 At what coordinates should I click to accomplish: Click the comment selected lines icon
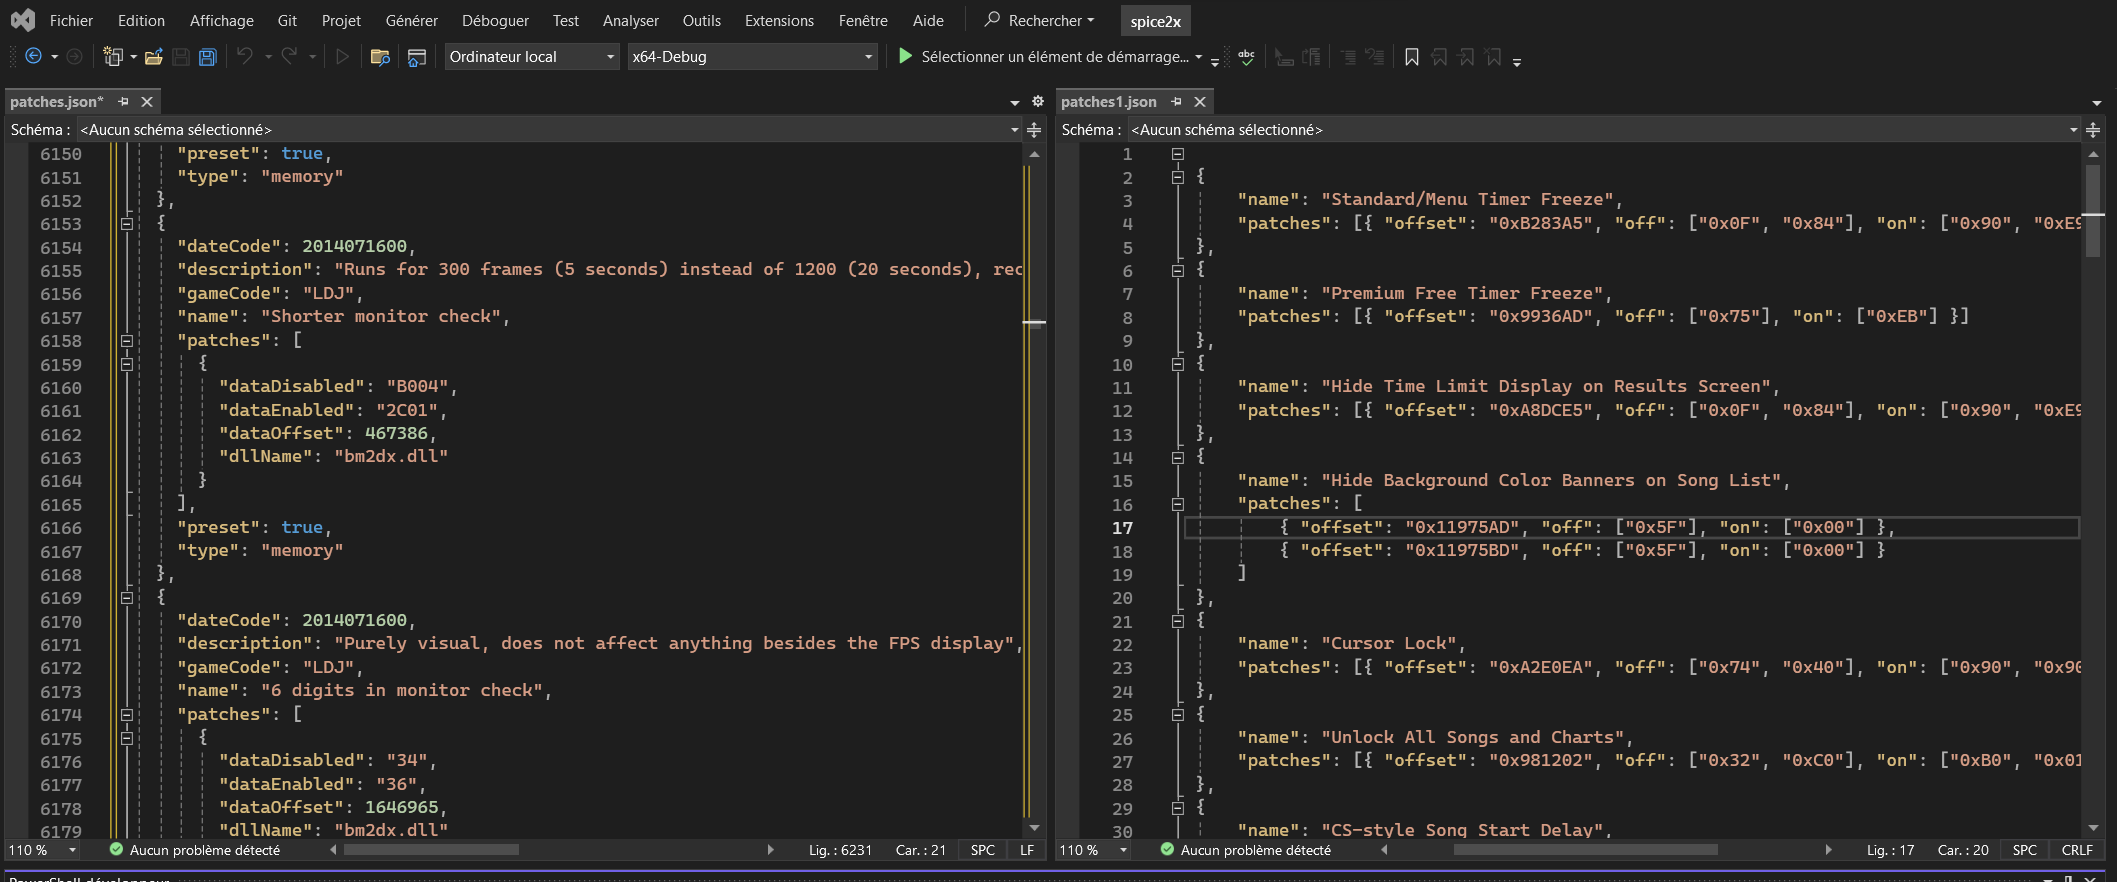click(x=1349, y=57)
